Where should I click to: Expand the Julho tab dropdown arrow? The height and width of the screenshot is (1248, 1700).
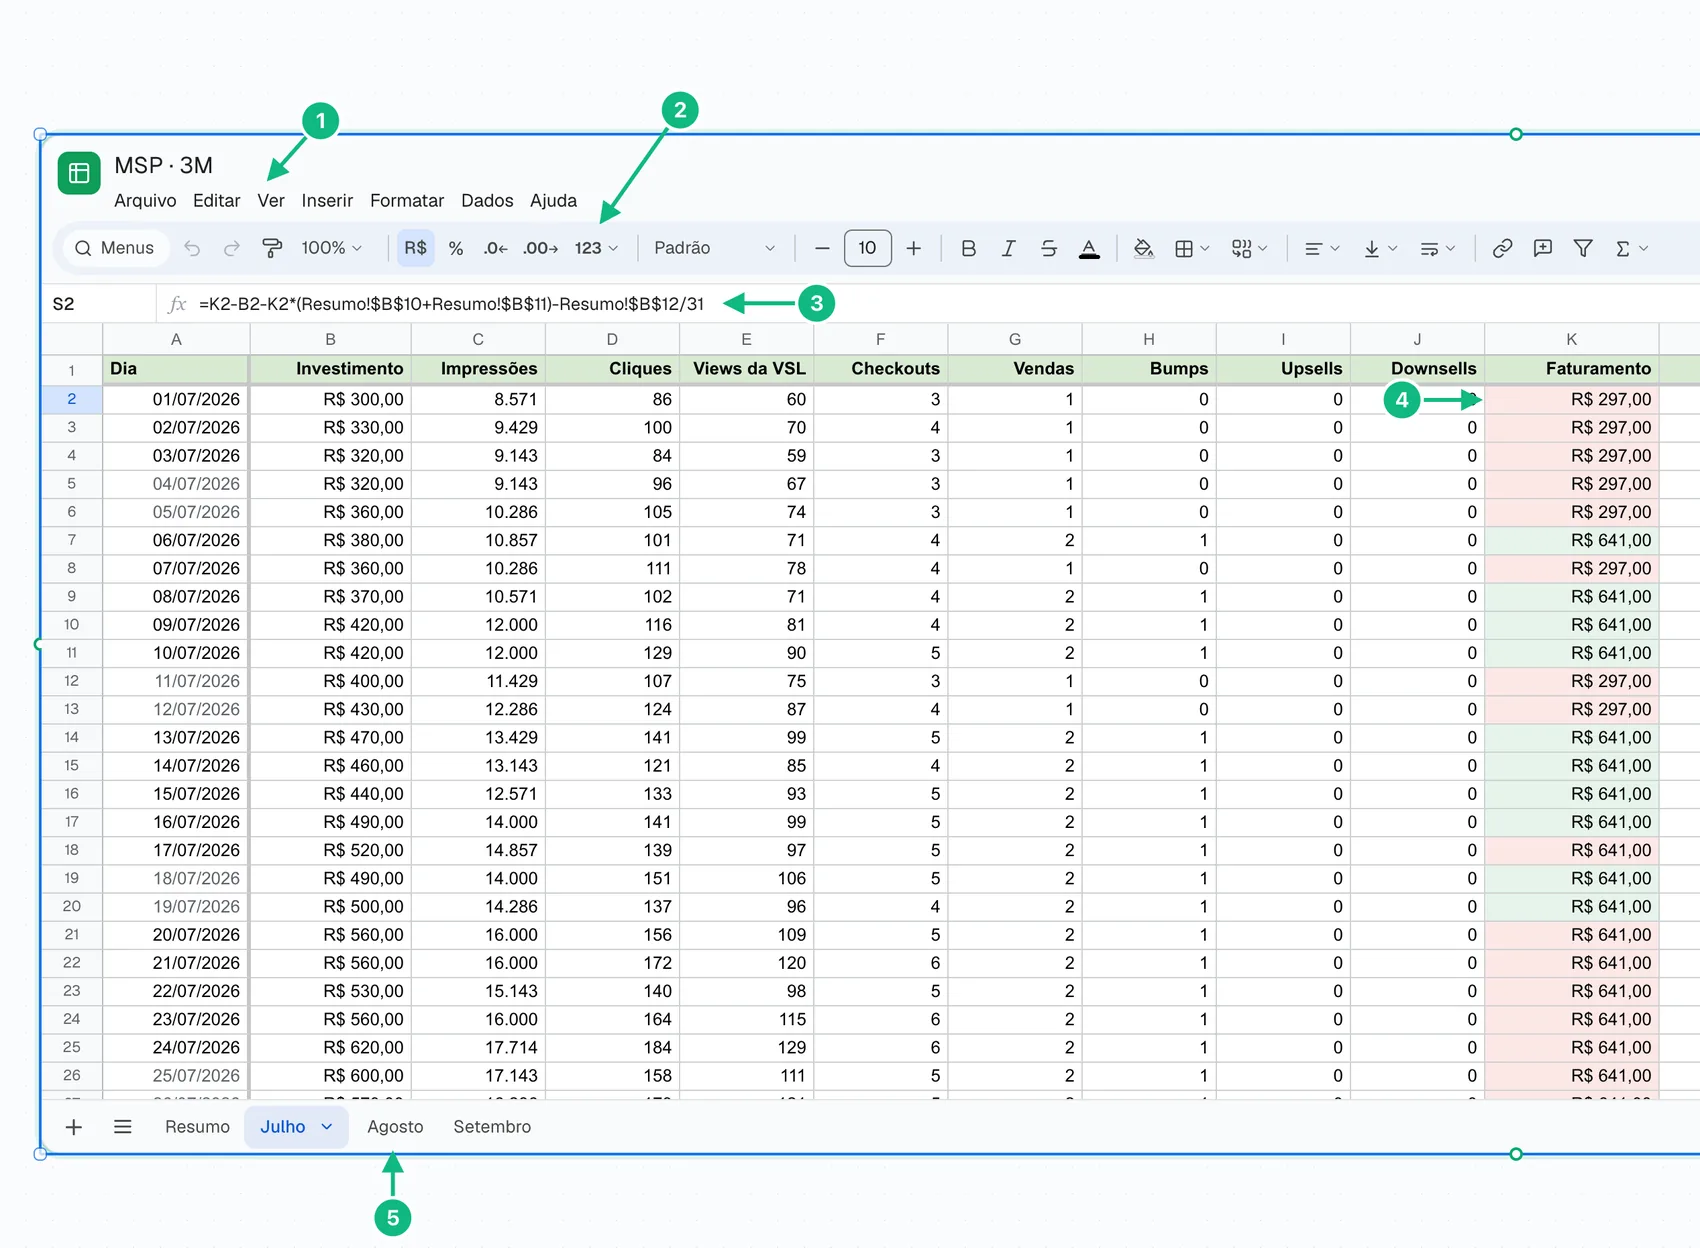pos(327,1127)
